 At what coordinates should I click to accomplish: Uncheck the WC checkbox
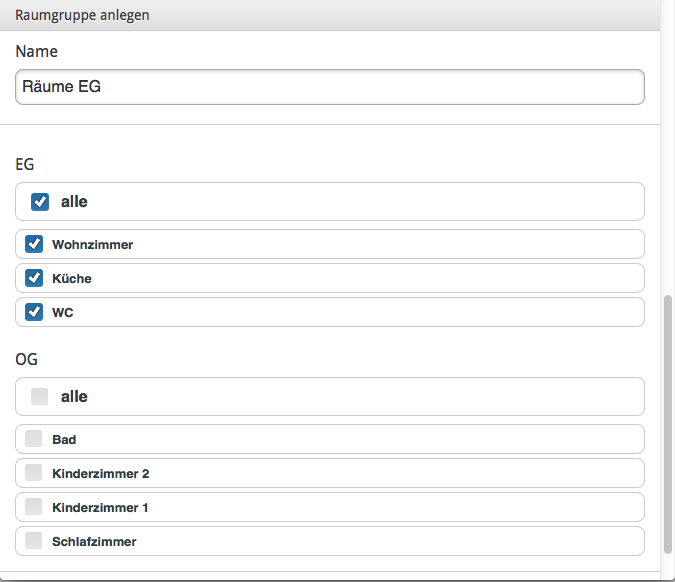[34, 312]
